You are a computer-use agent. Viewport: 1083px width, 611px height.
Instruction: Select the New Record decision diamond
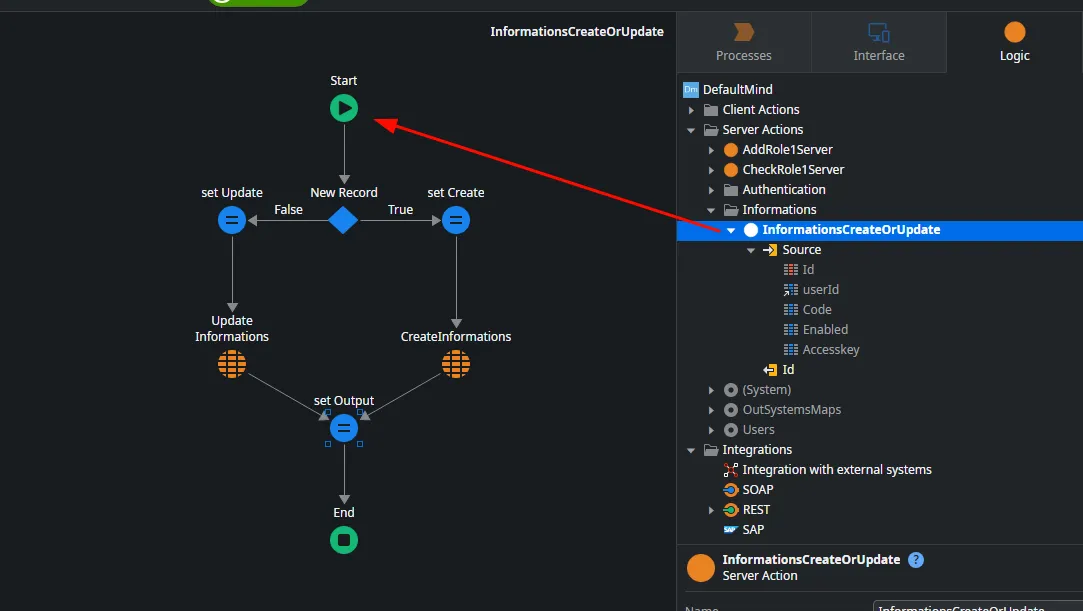[344, 220]
